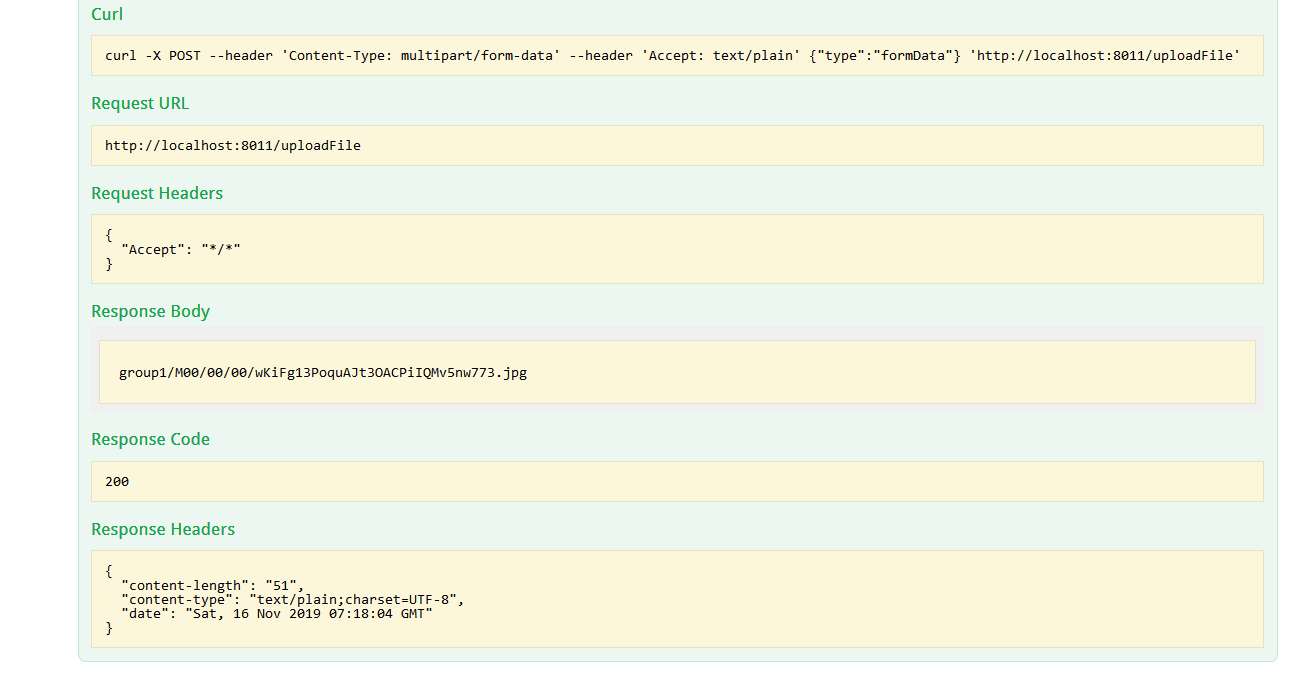The height and width of the screenshot is (682, 1313).
Task: Click the Response Code heading
Action: click(x=150, y=439)
